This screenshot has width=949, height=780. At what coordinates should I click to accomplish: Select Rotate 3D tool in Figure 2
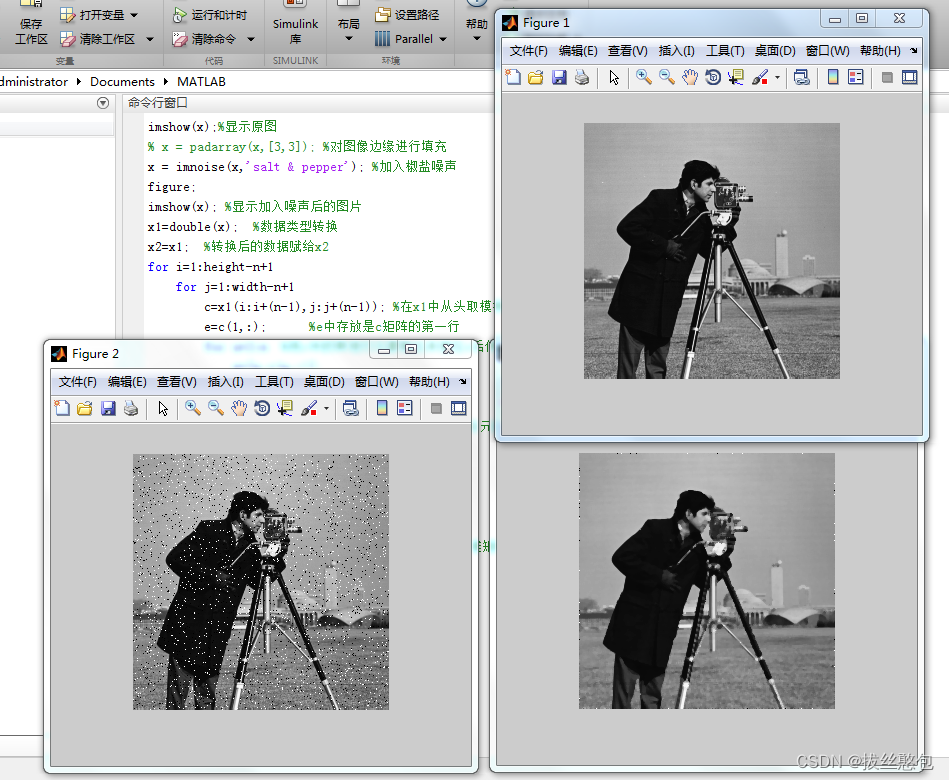[262, 408]
